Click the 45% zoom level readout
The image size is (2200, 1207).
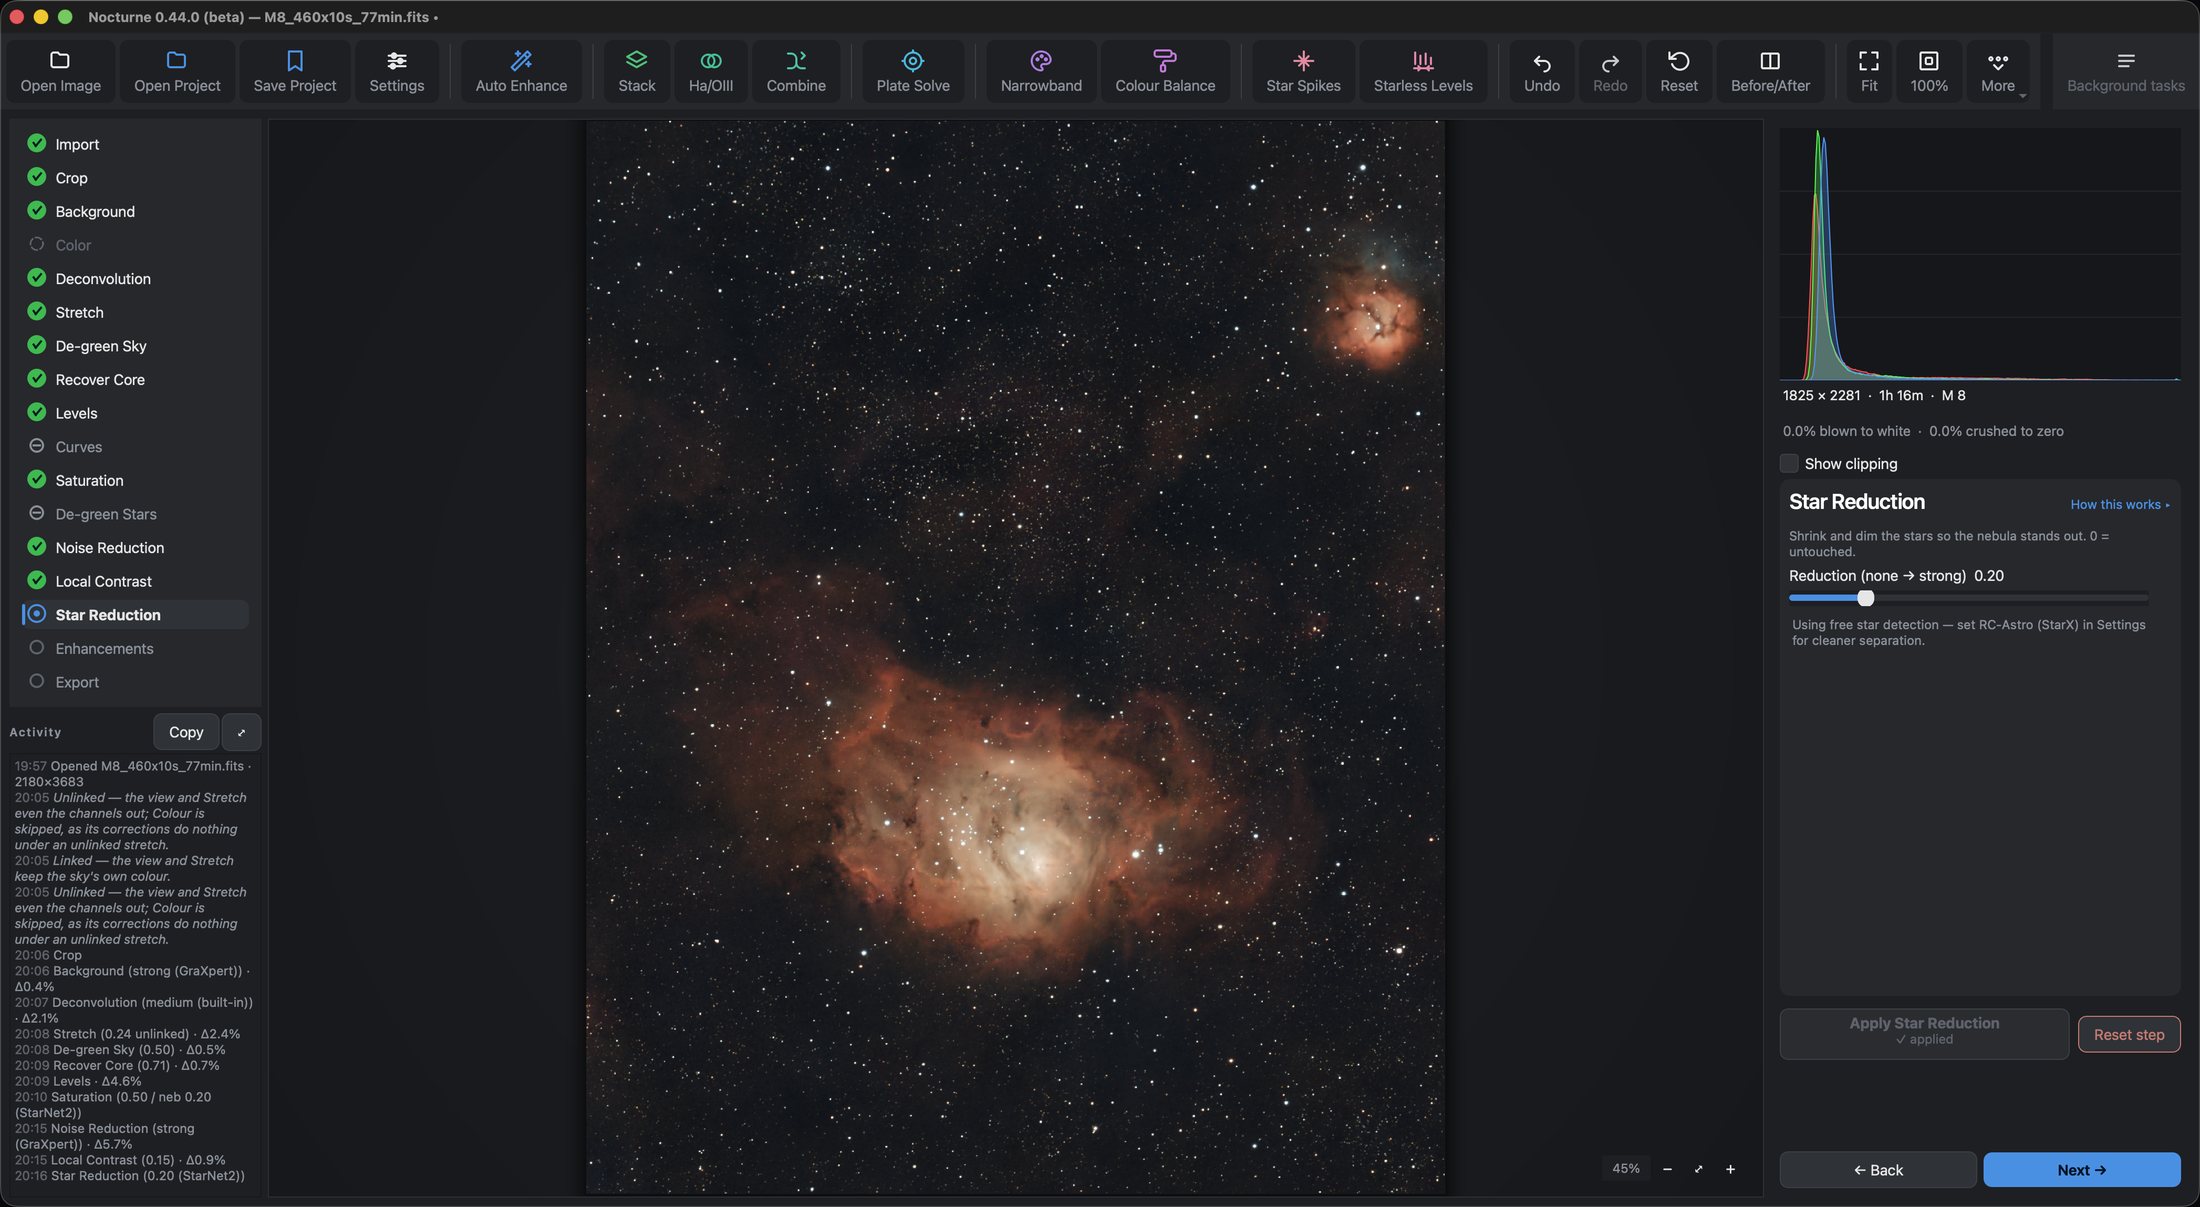tap(1626, 1169)
